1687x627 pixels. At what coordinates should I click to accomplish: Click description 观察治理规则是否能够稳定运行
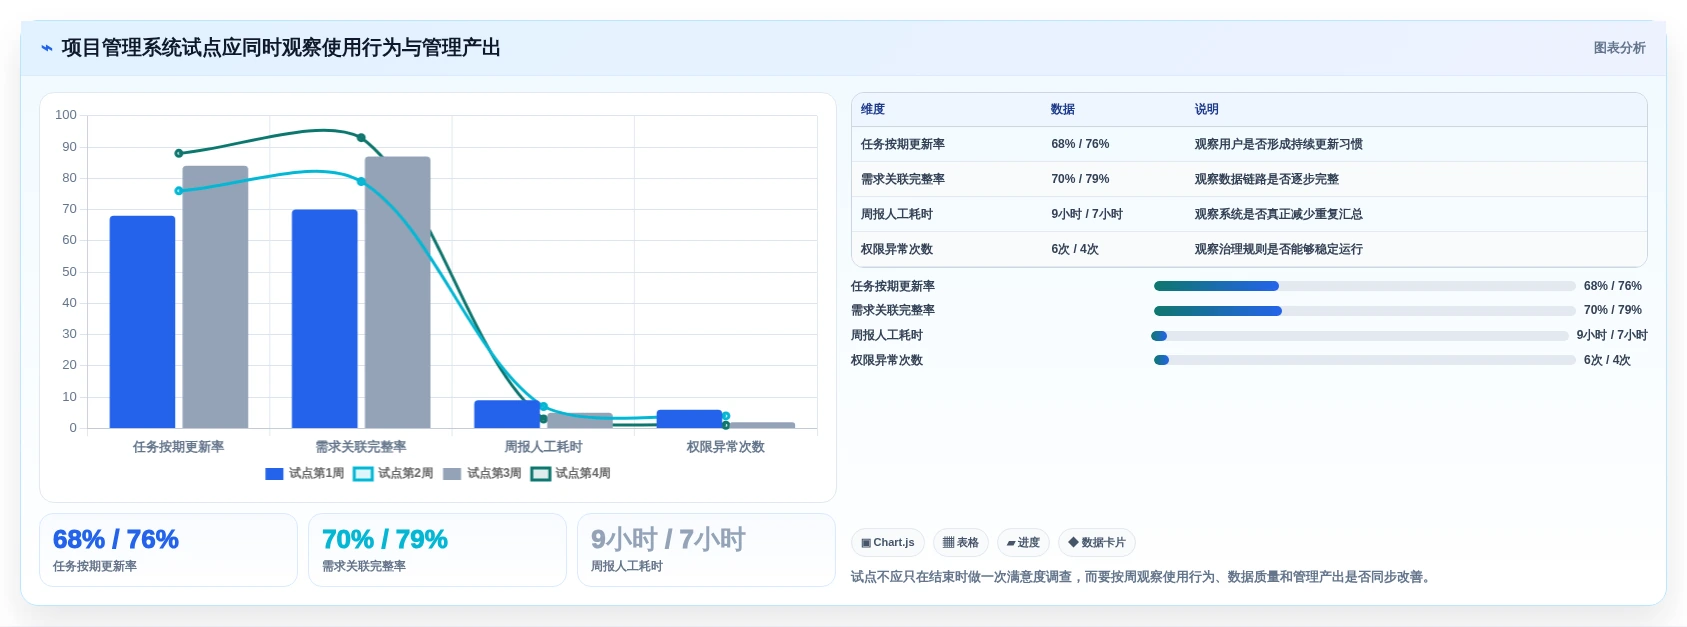[x=1279, y=250]
